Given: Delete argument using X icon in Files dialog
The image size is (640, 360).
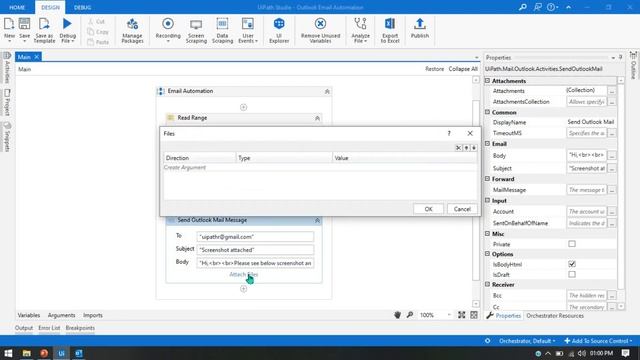Looking at the screenshot, I should [458, 148].
